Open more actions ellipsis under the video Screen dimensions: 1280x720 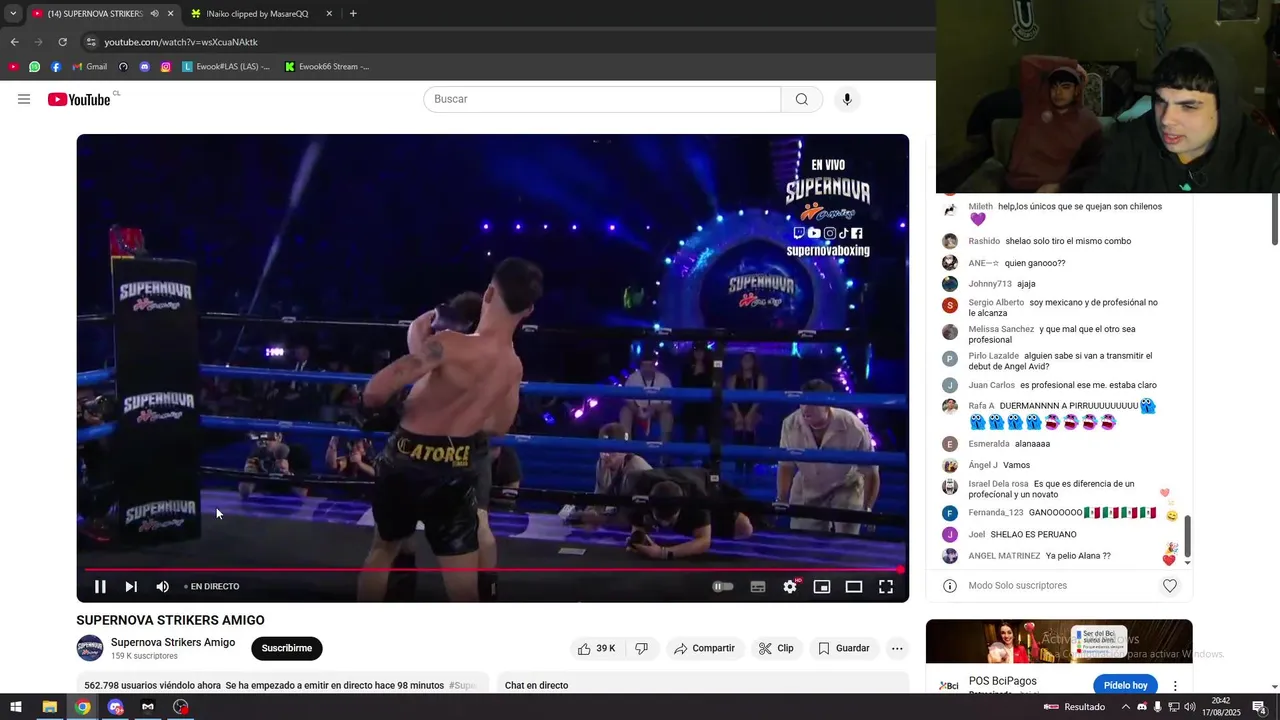pos(897,648)
